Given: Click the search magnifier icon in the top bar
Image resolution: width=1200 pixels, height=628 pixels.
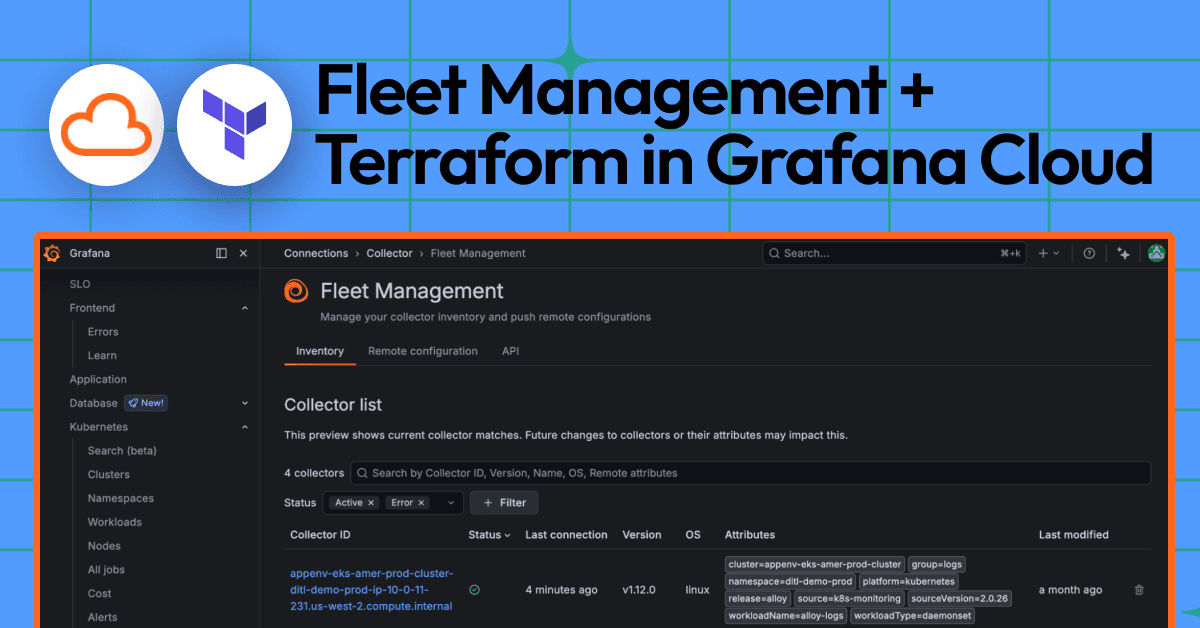Looking at the screenshot, I should tap(774, 253).
